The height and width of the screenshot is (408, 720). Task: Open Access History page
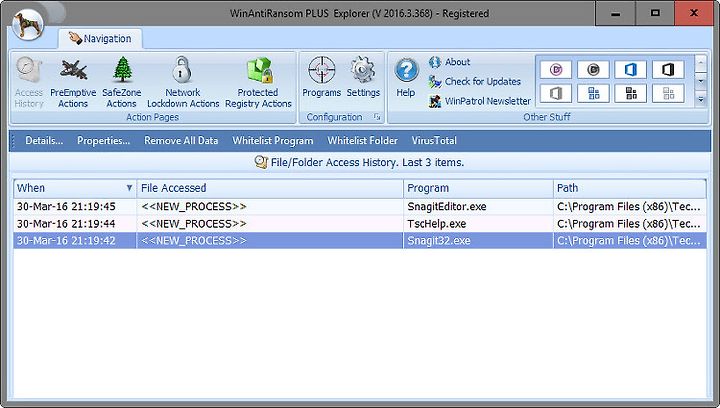[x=28, y=83]
